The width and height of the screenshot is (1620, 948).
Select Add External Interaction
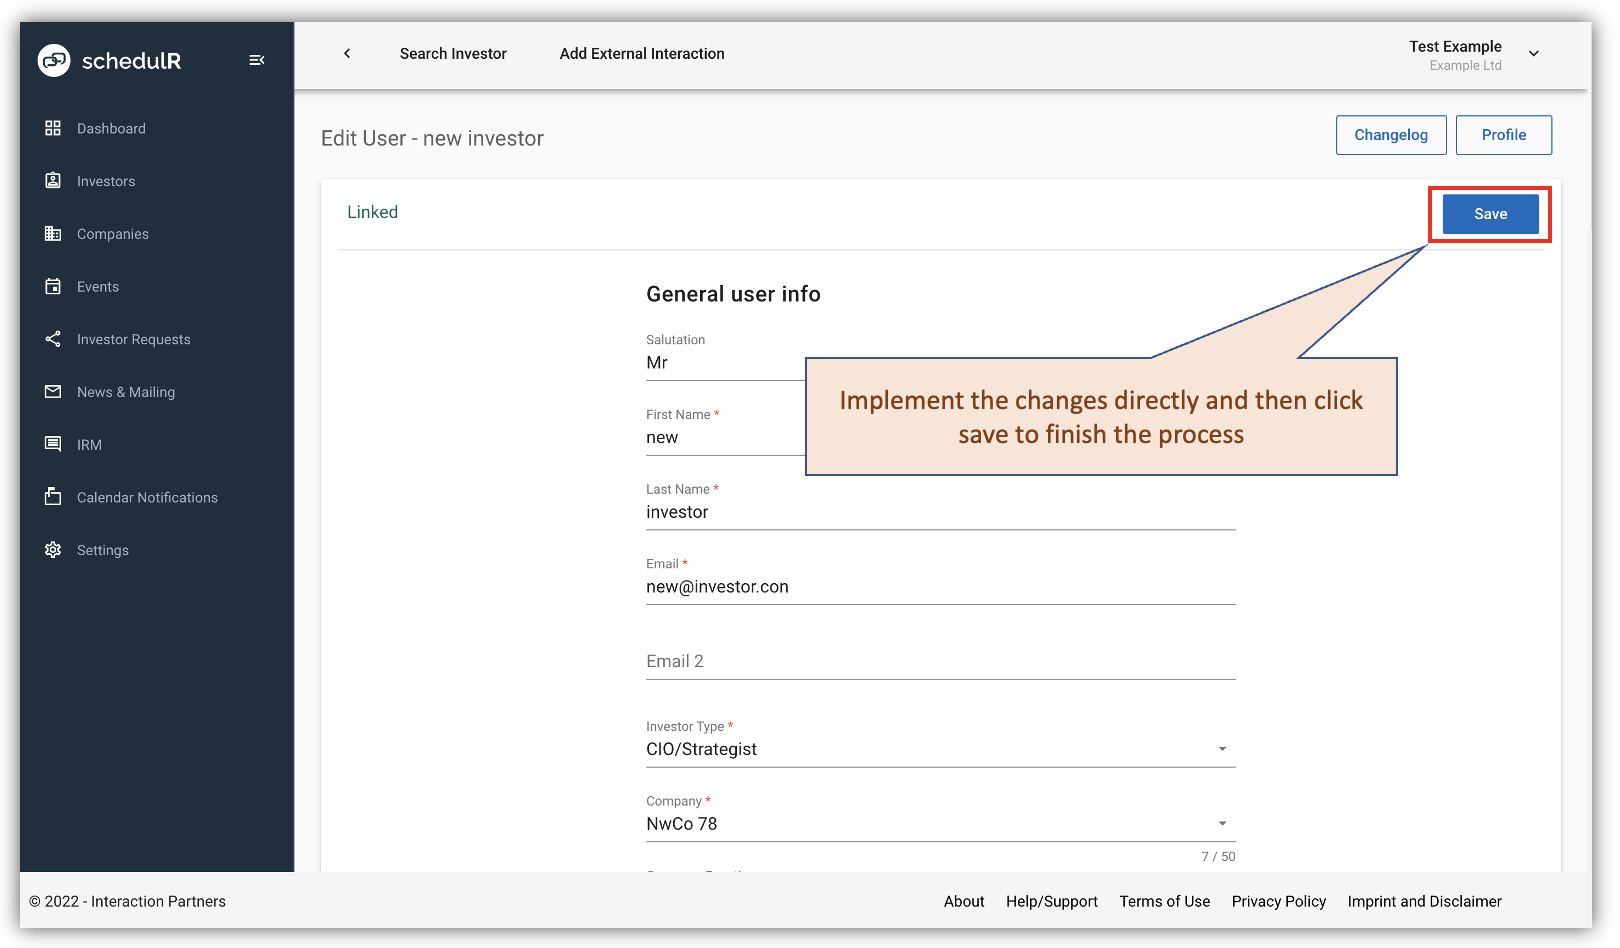click(641, 54)
